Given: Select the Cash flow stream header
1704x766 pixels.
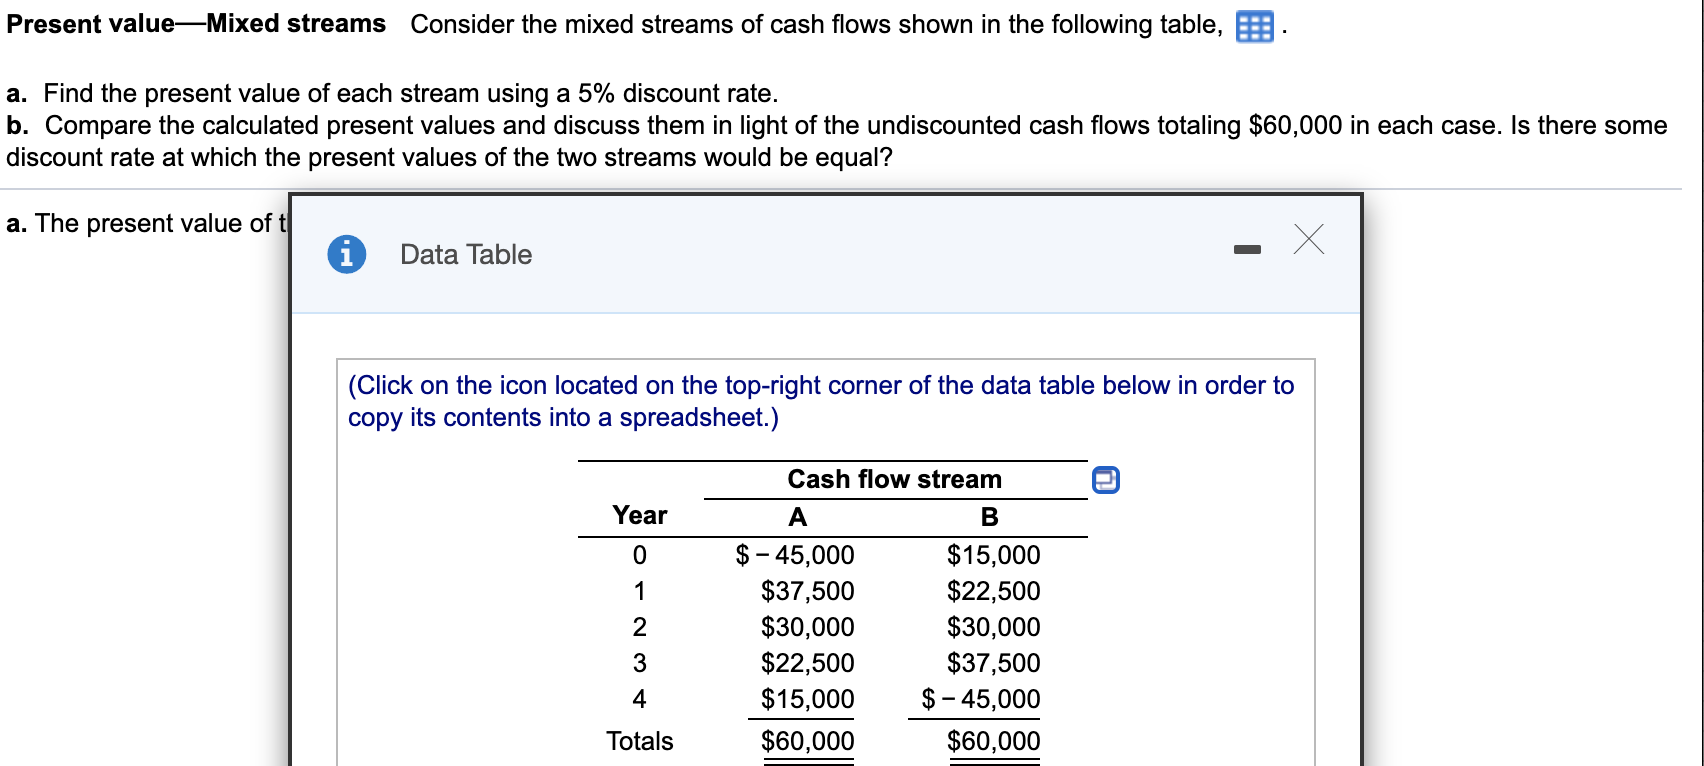Looking at the screenshot, I should (895, 479).
